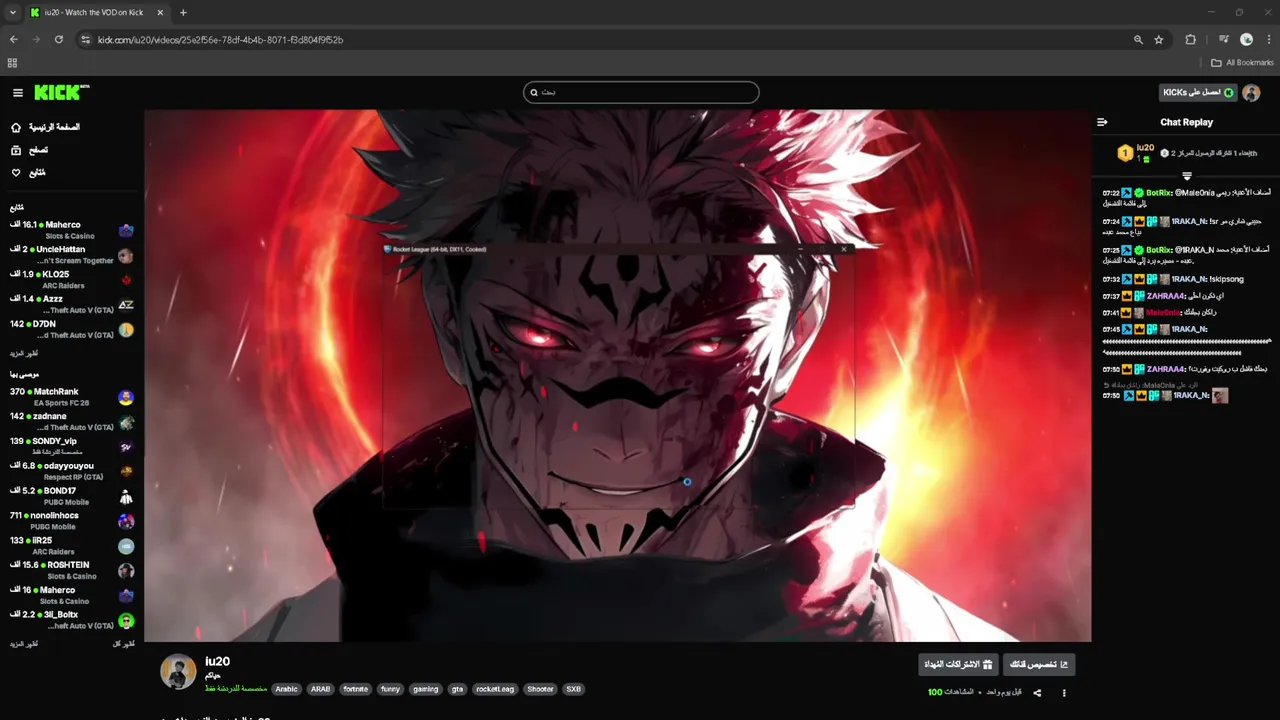The height and width of the screenshot is (720, 1280).
Task: Open UncleHattan channel in sidebar
Action: click(x=72, y=255)
